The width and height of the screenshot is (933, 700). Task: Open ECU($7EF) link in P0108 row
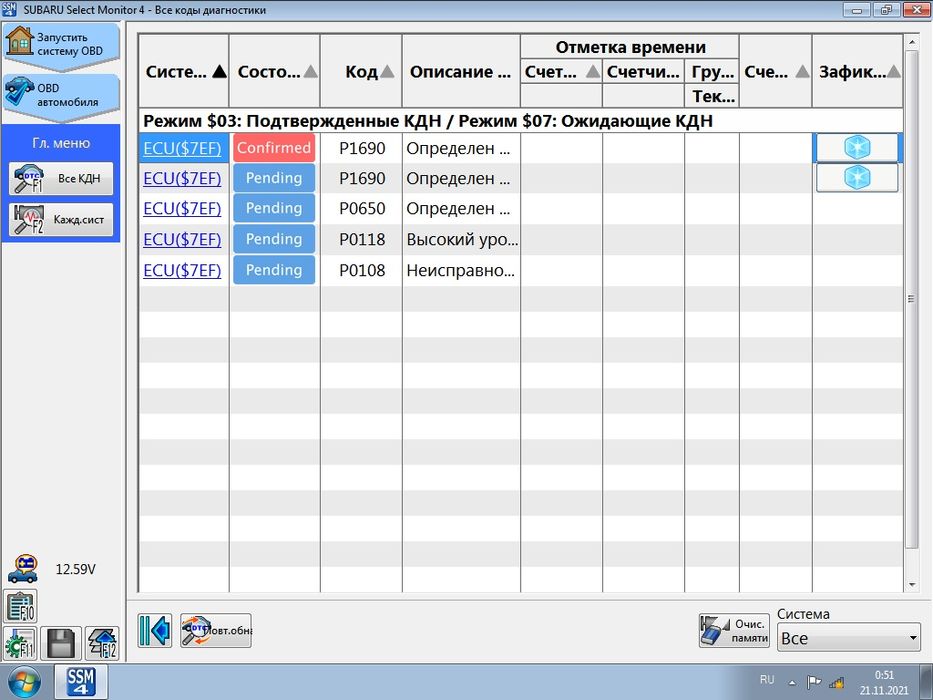click(182, 270)
